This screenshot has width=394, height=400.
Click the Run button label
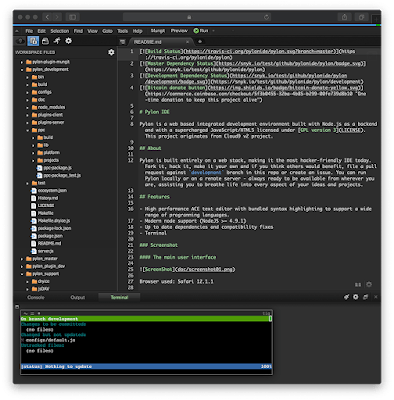click(204, 31)
